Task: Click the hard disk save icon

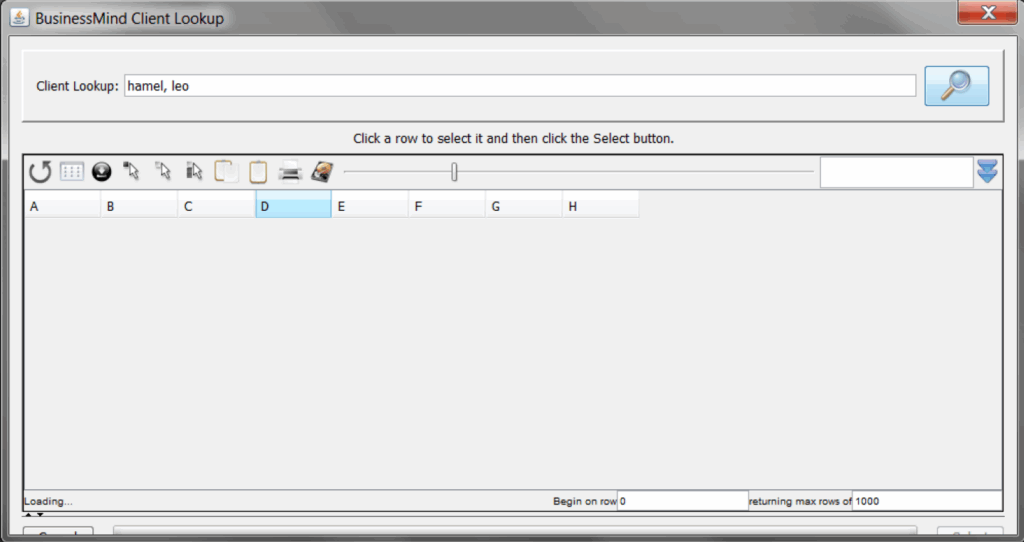Action: click(322, 172)
